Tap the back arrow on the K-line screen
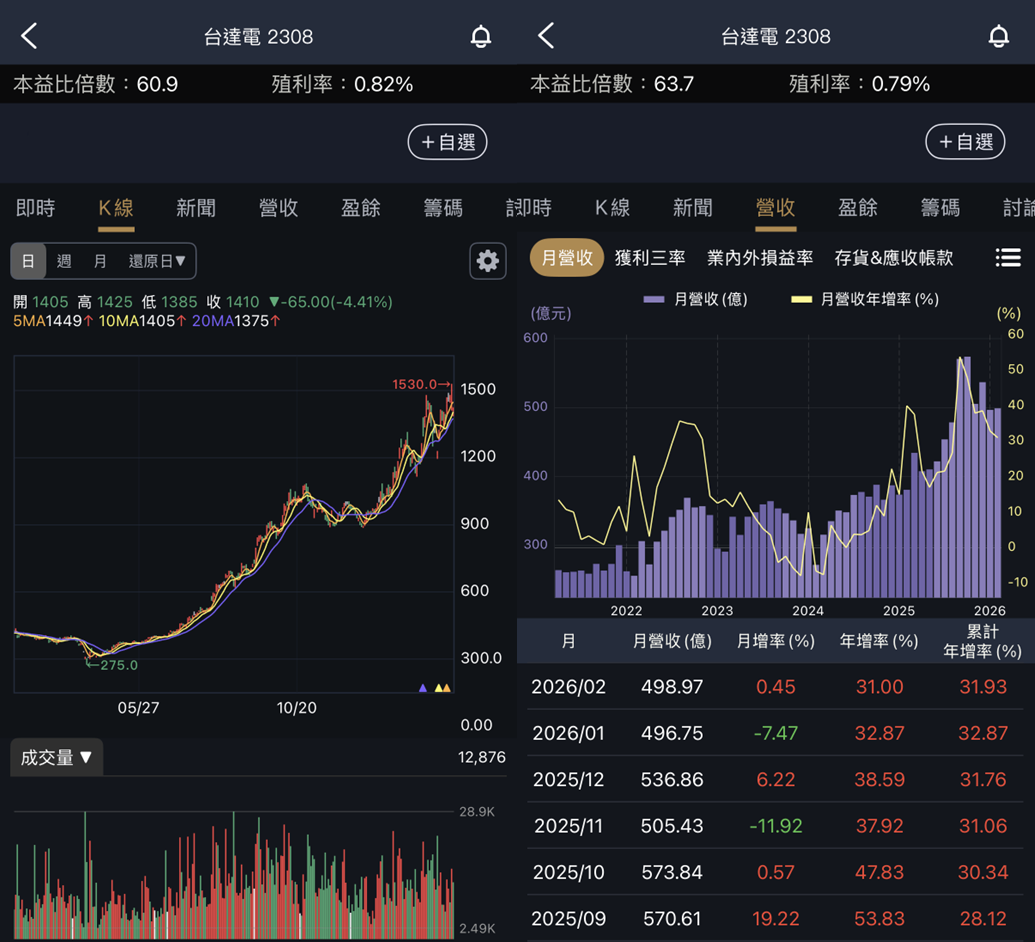The height and width of the screenshot is (942, 1035). (x=27, y=35)
